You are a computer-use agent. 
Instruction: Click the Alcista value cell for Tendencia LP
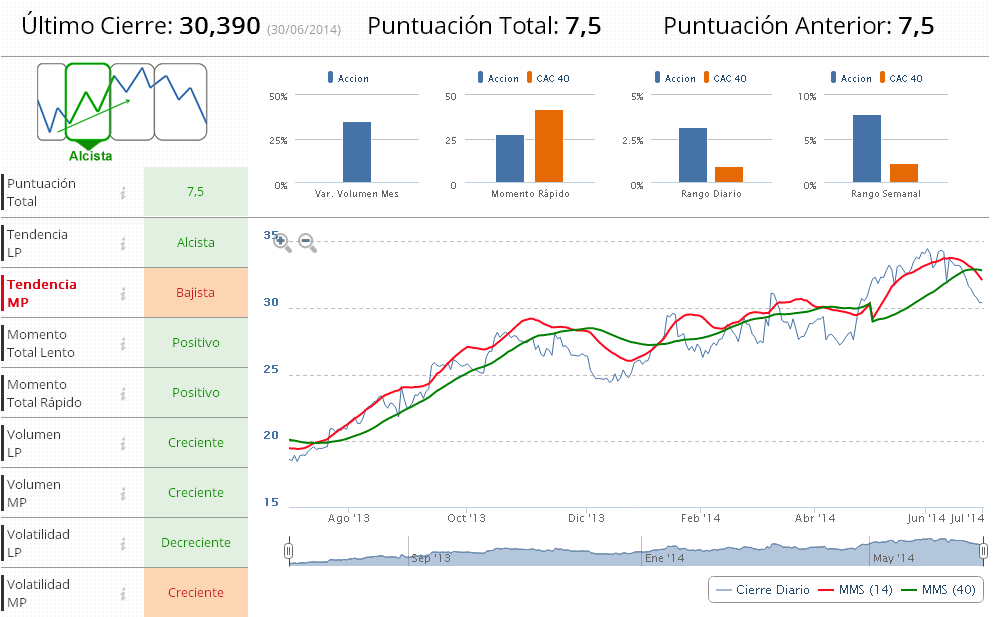(196, 242)
